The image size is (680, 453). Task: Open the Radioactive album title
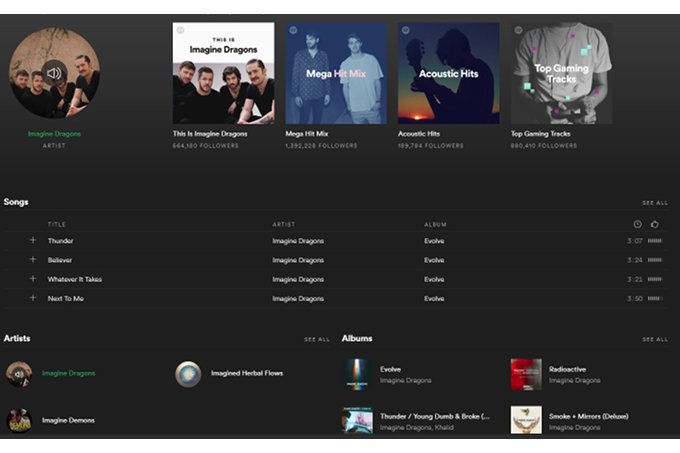[567, 369]
